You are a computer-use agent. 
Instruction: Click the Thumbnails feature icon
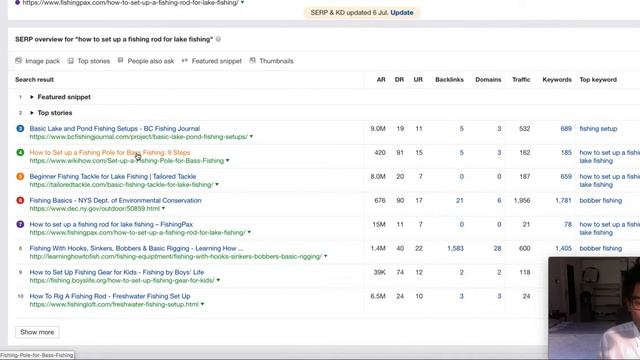click(x=253, y=60)
